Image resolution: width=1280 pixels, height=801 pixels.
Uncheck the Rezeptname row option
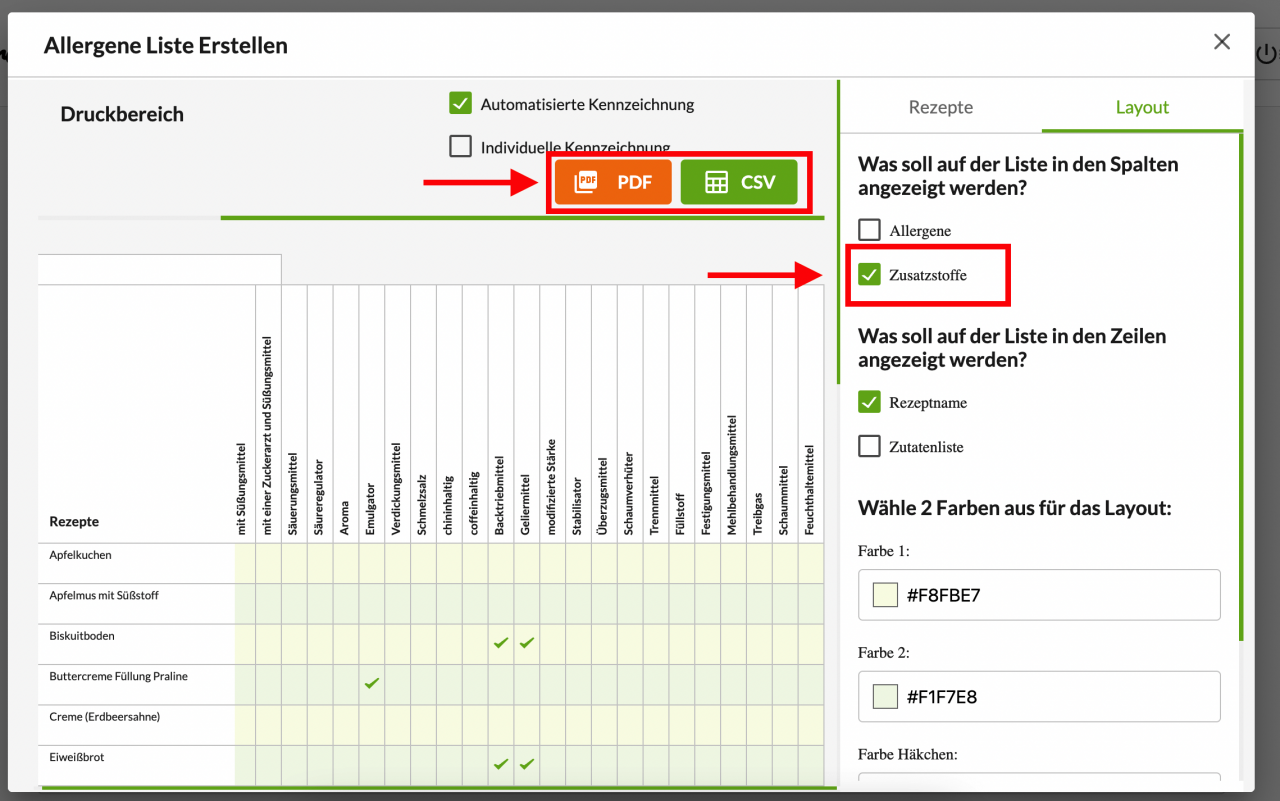coord(870,403)
